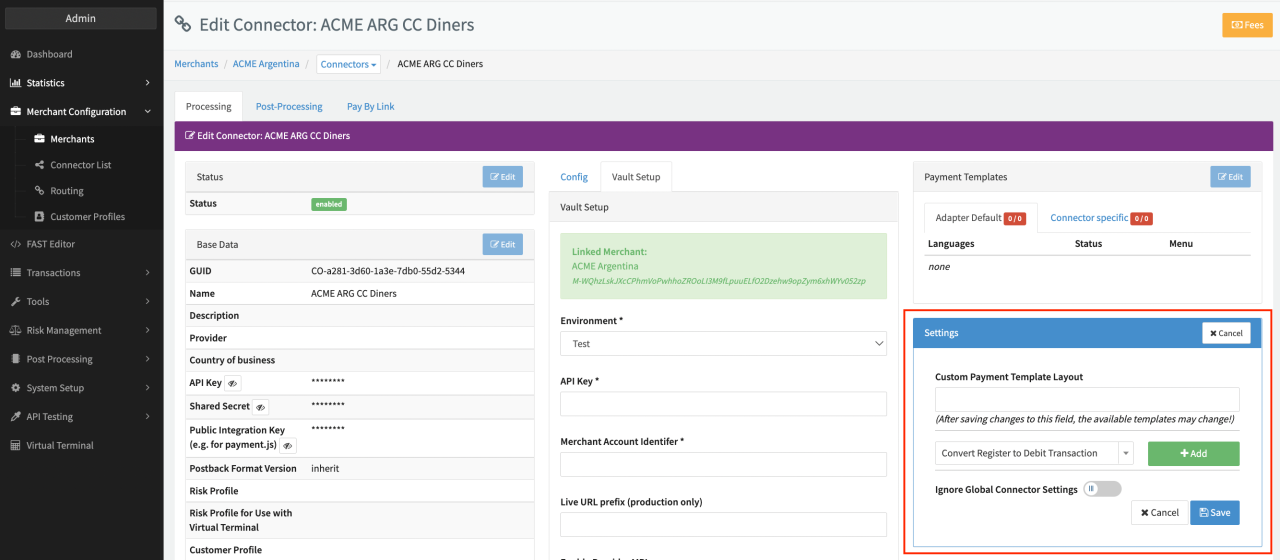This screenshot has height=560, width=1280.
Task: Reveal the API Key with eye icon
Action: (231, 383)
